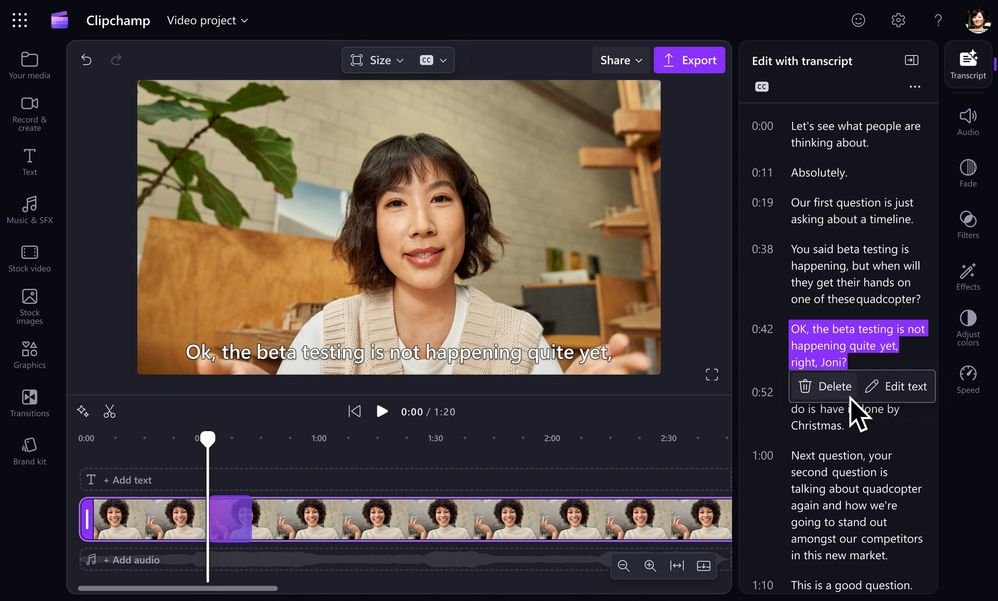This screenshot has width=998, height=601.
Task: Open Adjust colors panel
Action: [x=967, y=327]
